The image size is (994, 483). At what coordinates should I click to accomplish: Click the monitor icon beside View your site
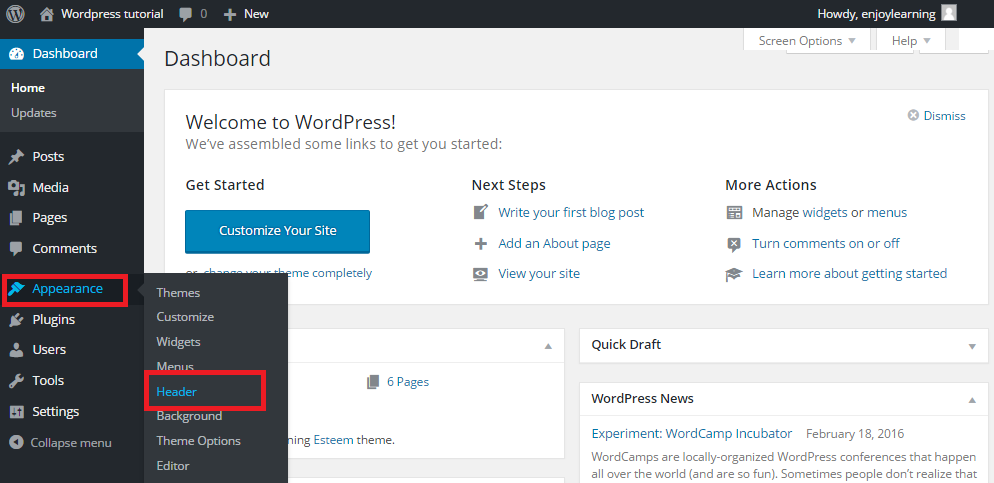point(481,274)
